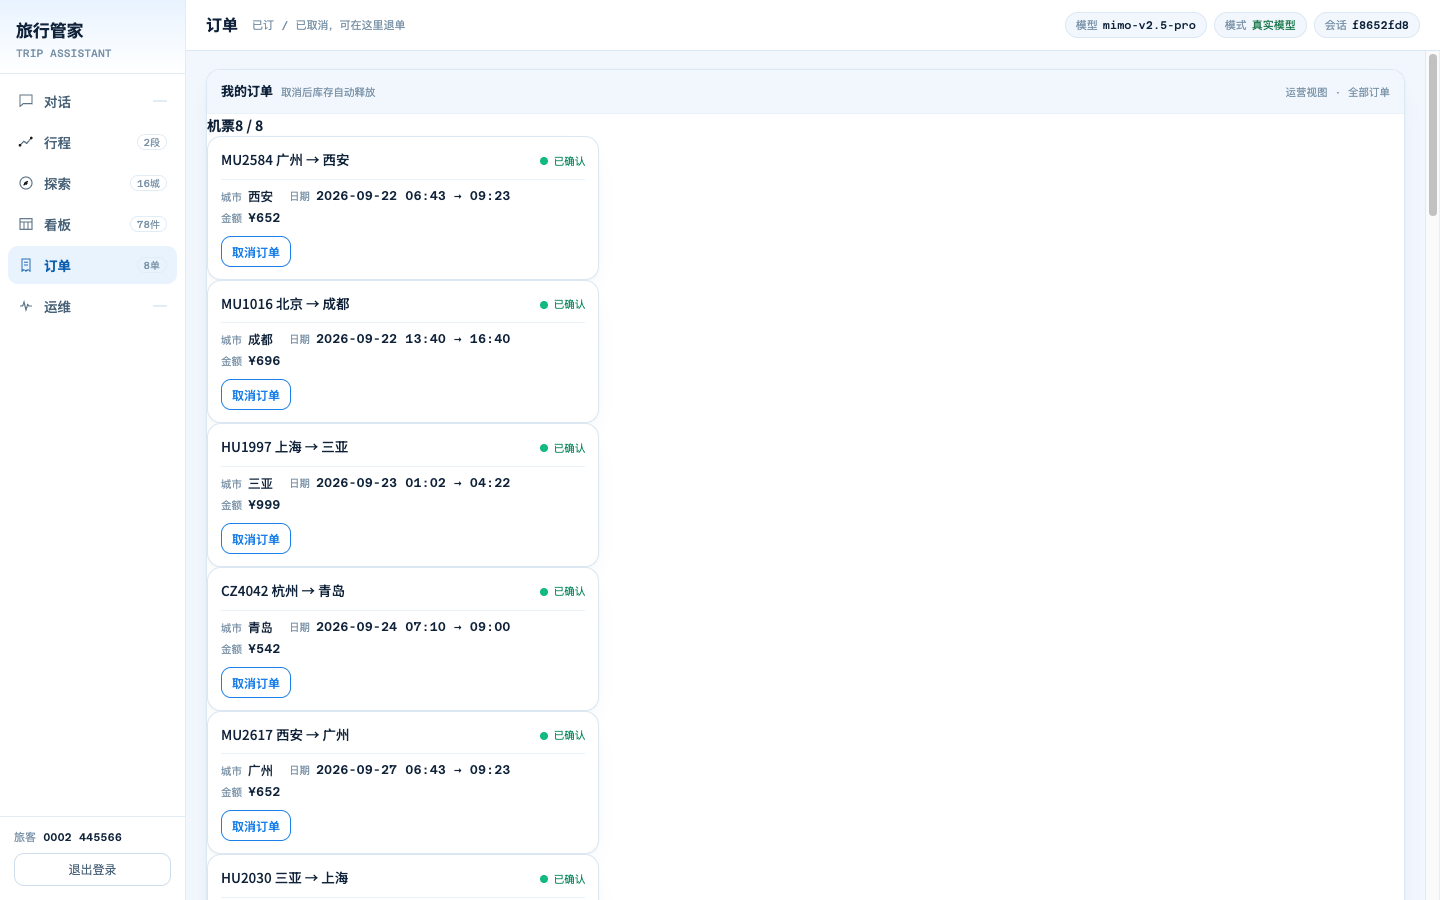Click the vertical page scrollbar

[1432, 135]
